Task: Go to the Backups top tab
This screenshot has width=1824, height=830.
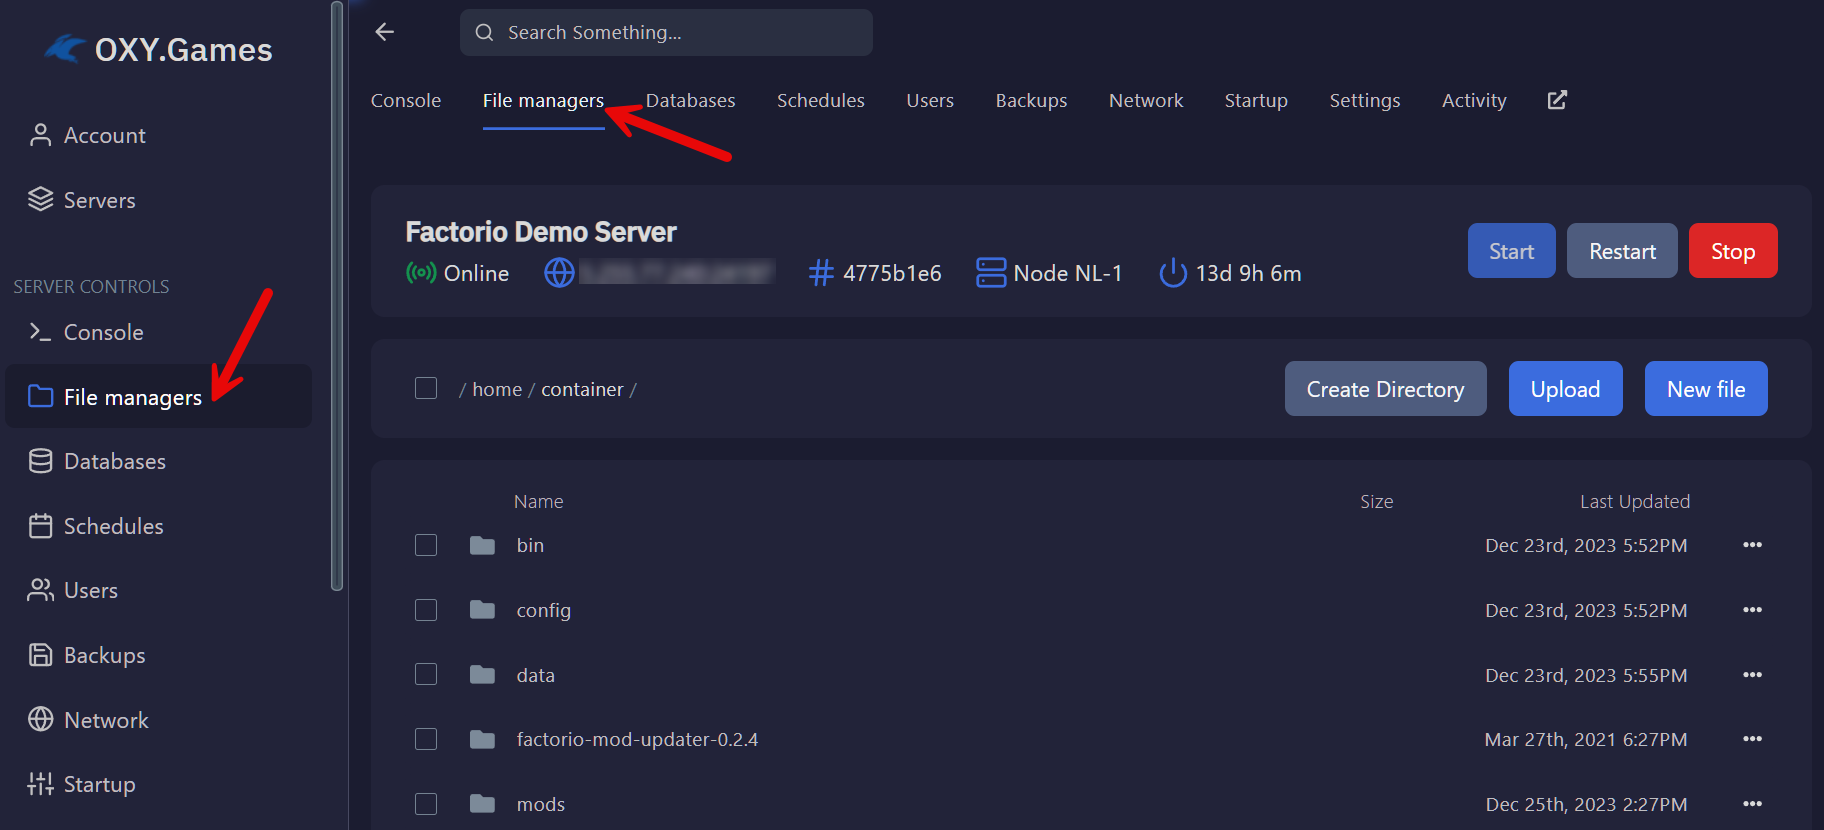Action: click(x=1031, y=101)
